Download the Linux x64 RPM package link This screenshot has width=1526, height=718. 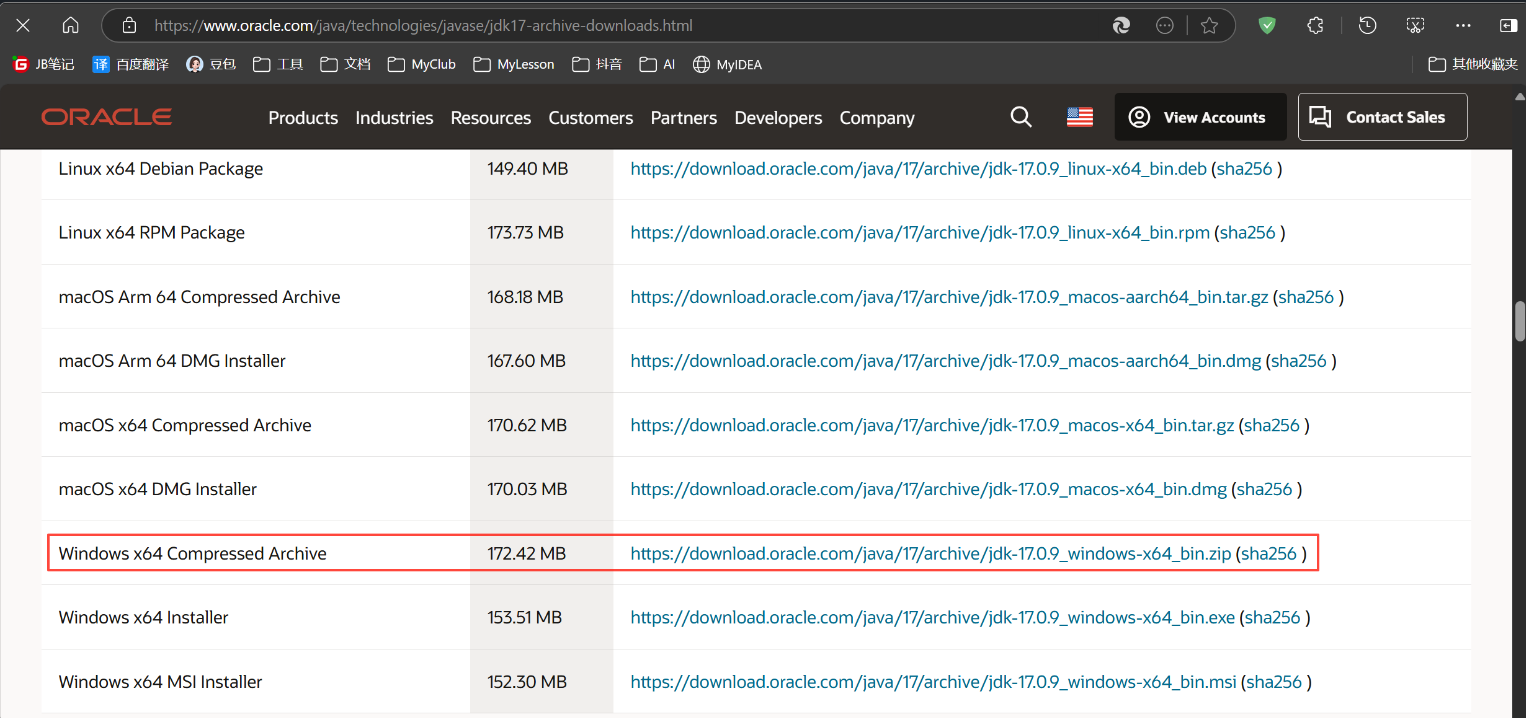[x=920, y=233]
